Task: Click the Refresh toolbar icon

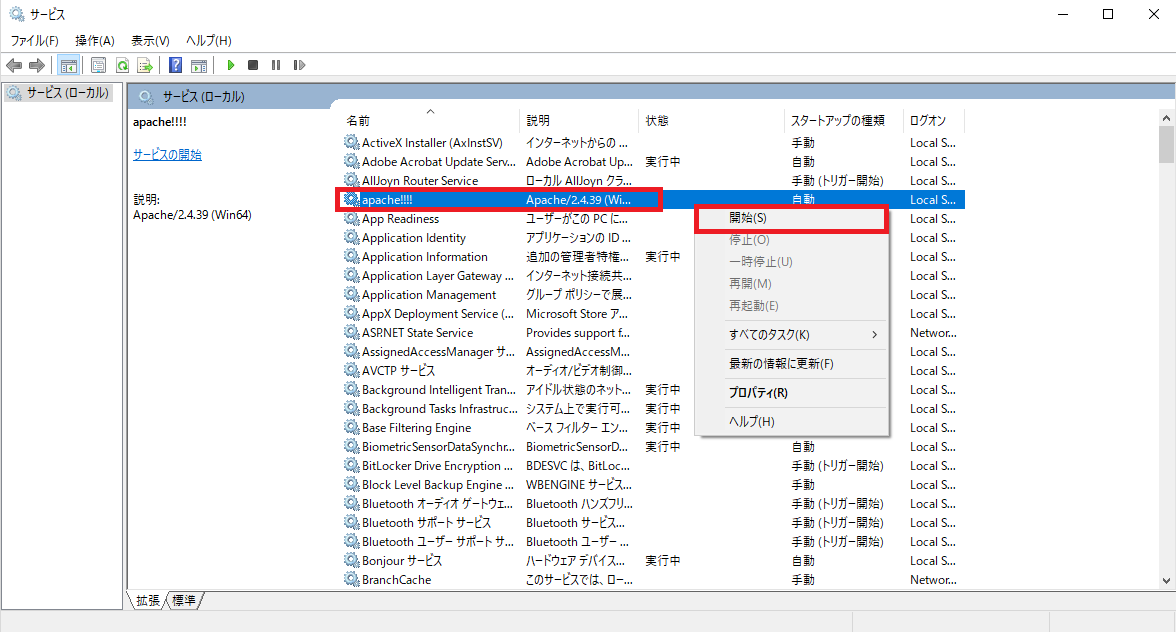Action: click(122, 65)
